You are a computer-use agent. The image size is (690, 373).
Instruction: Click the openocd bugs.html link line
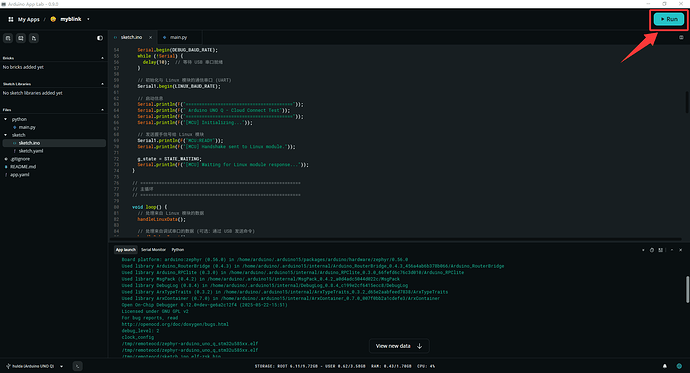[175, 324]
